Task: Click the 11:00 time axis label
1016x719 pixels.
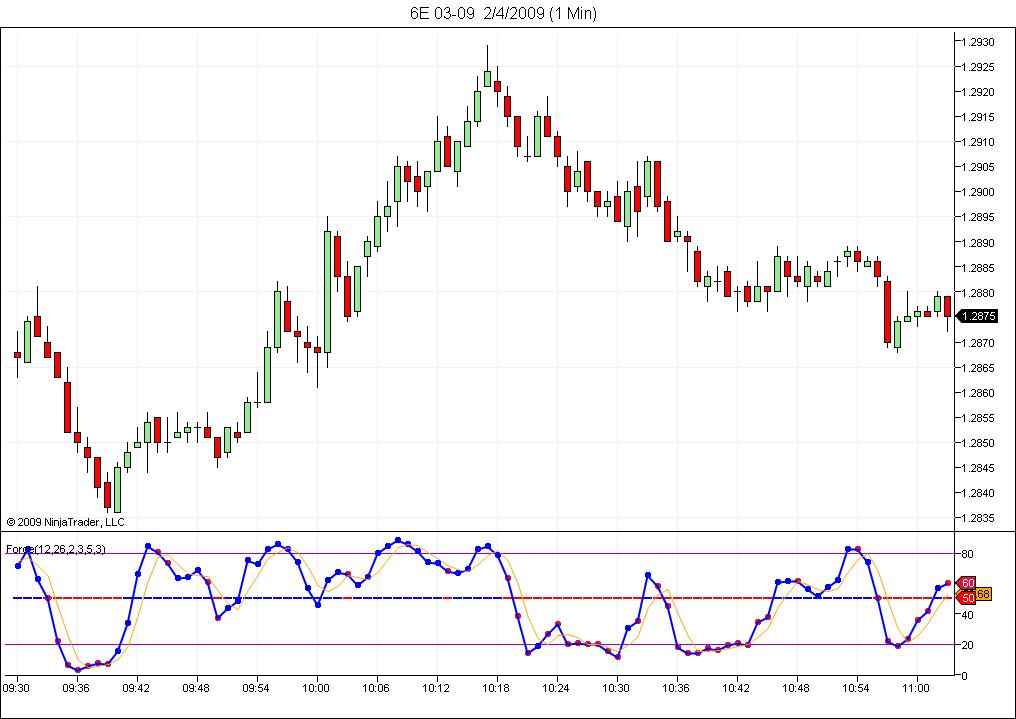Action: 916,689
